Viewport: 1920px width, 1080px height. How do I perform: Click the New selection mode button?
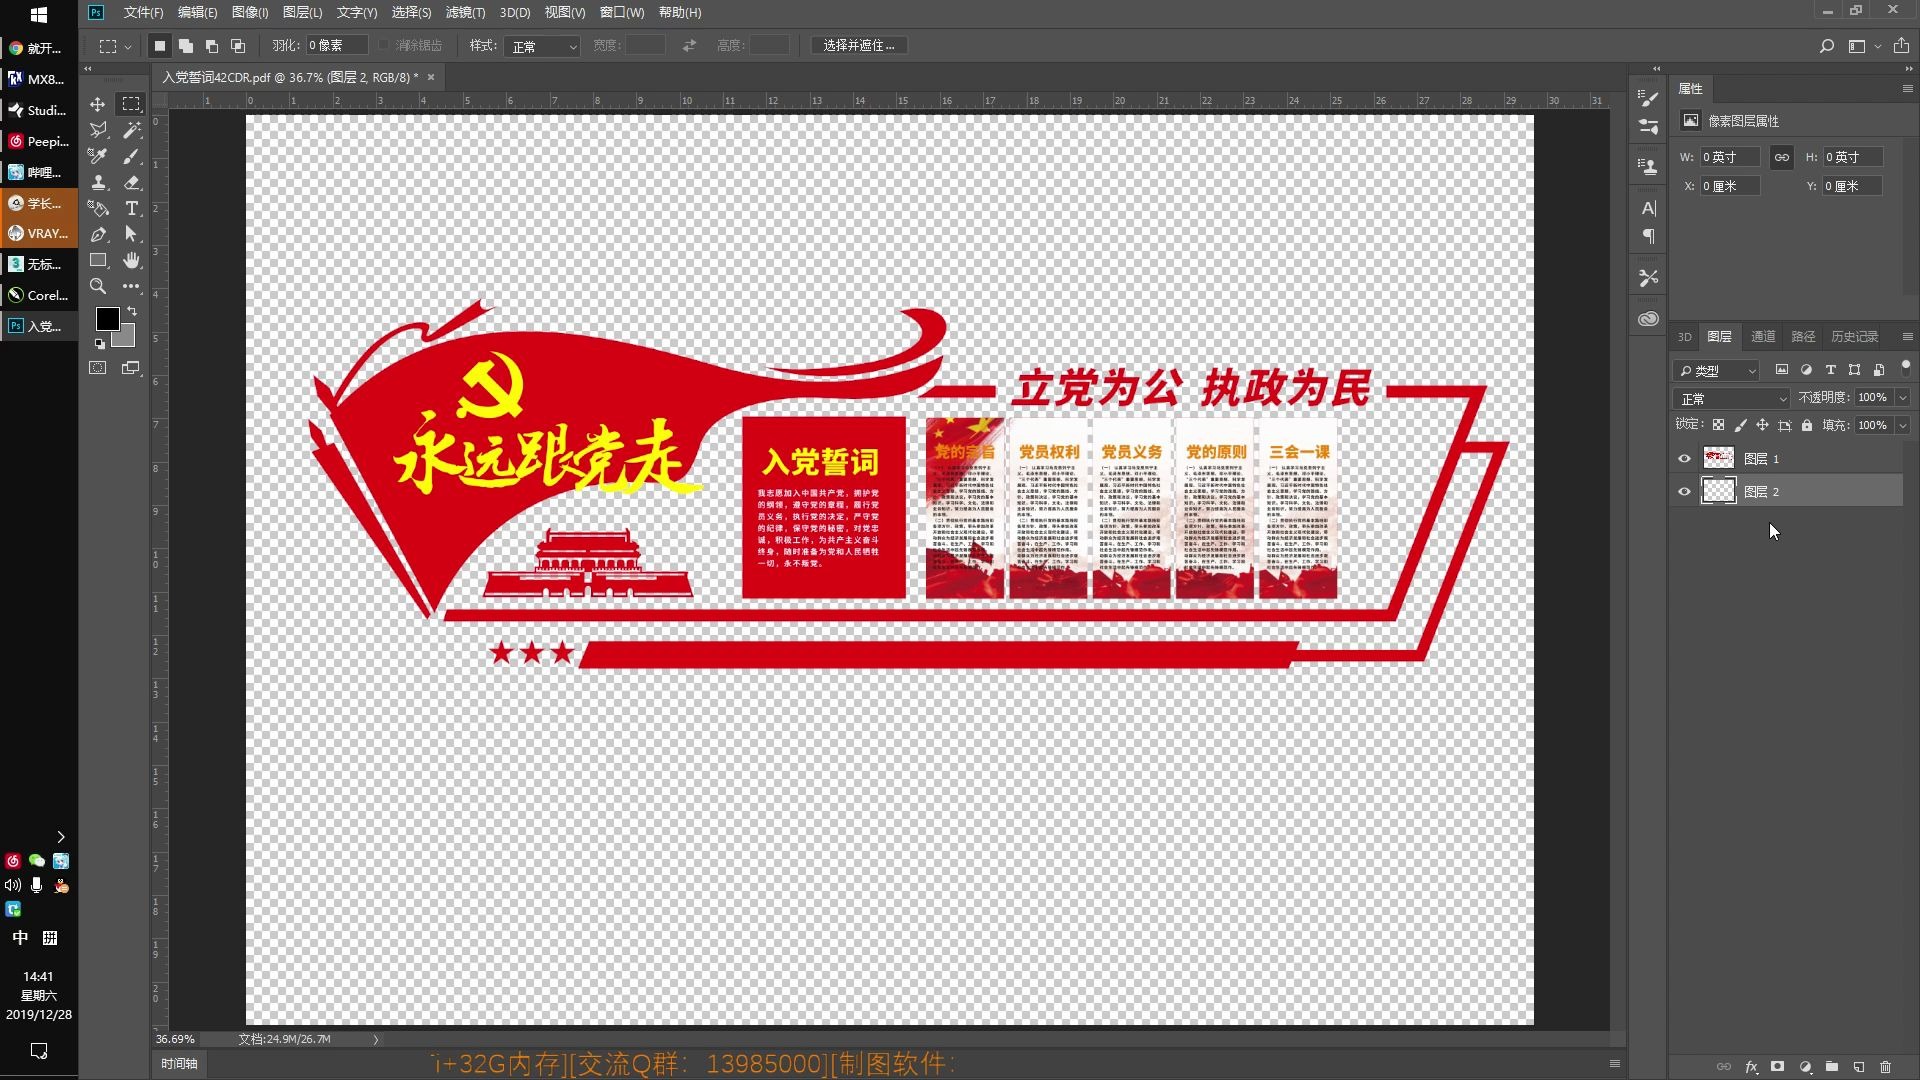[x=160, y=46]
